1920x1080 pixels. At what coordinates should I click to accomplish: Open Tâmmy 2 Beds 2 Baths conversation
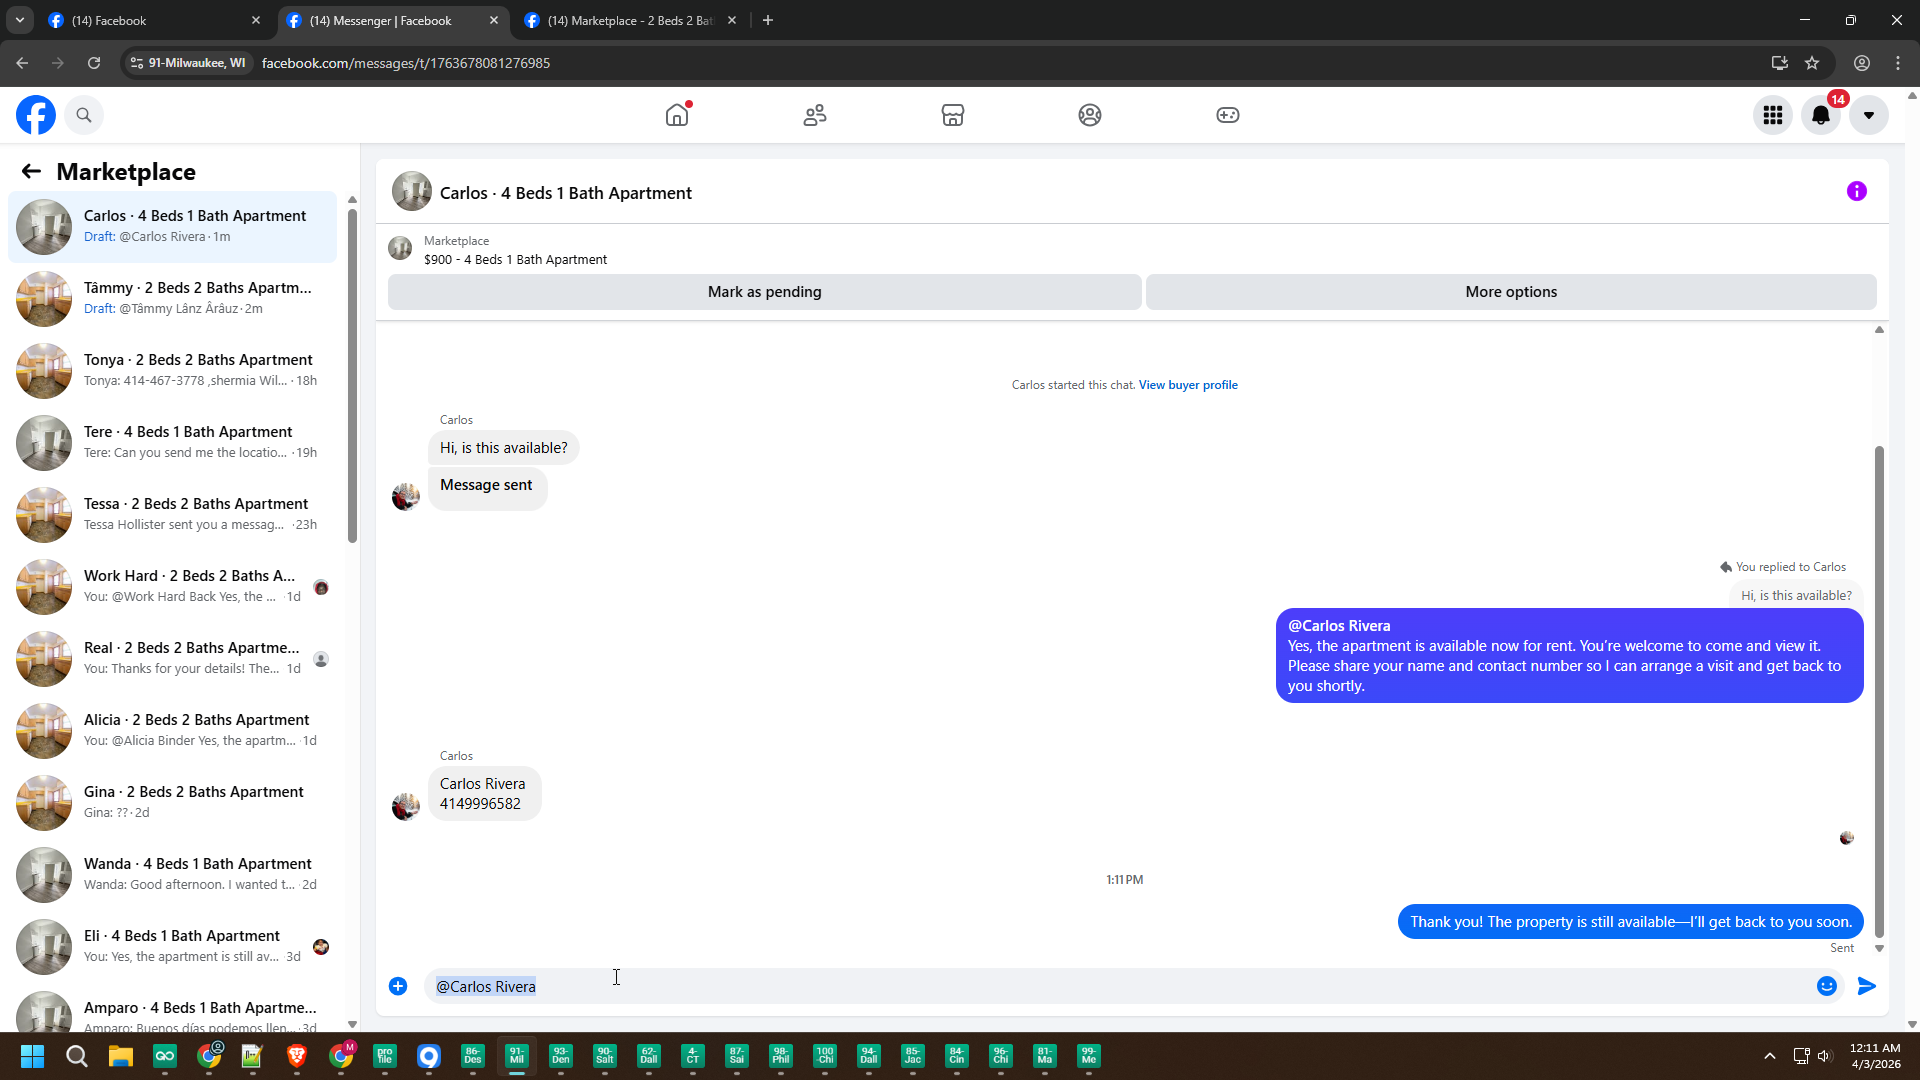coord(172,298)
